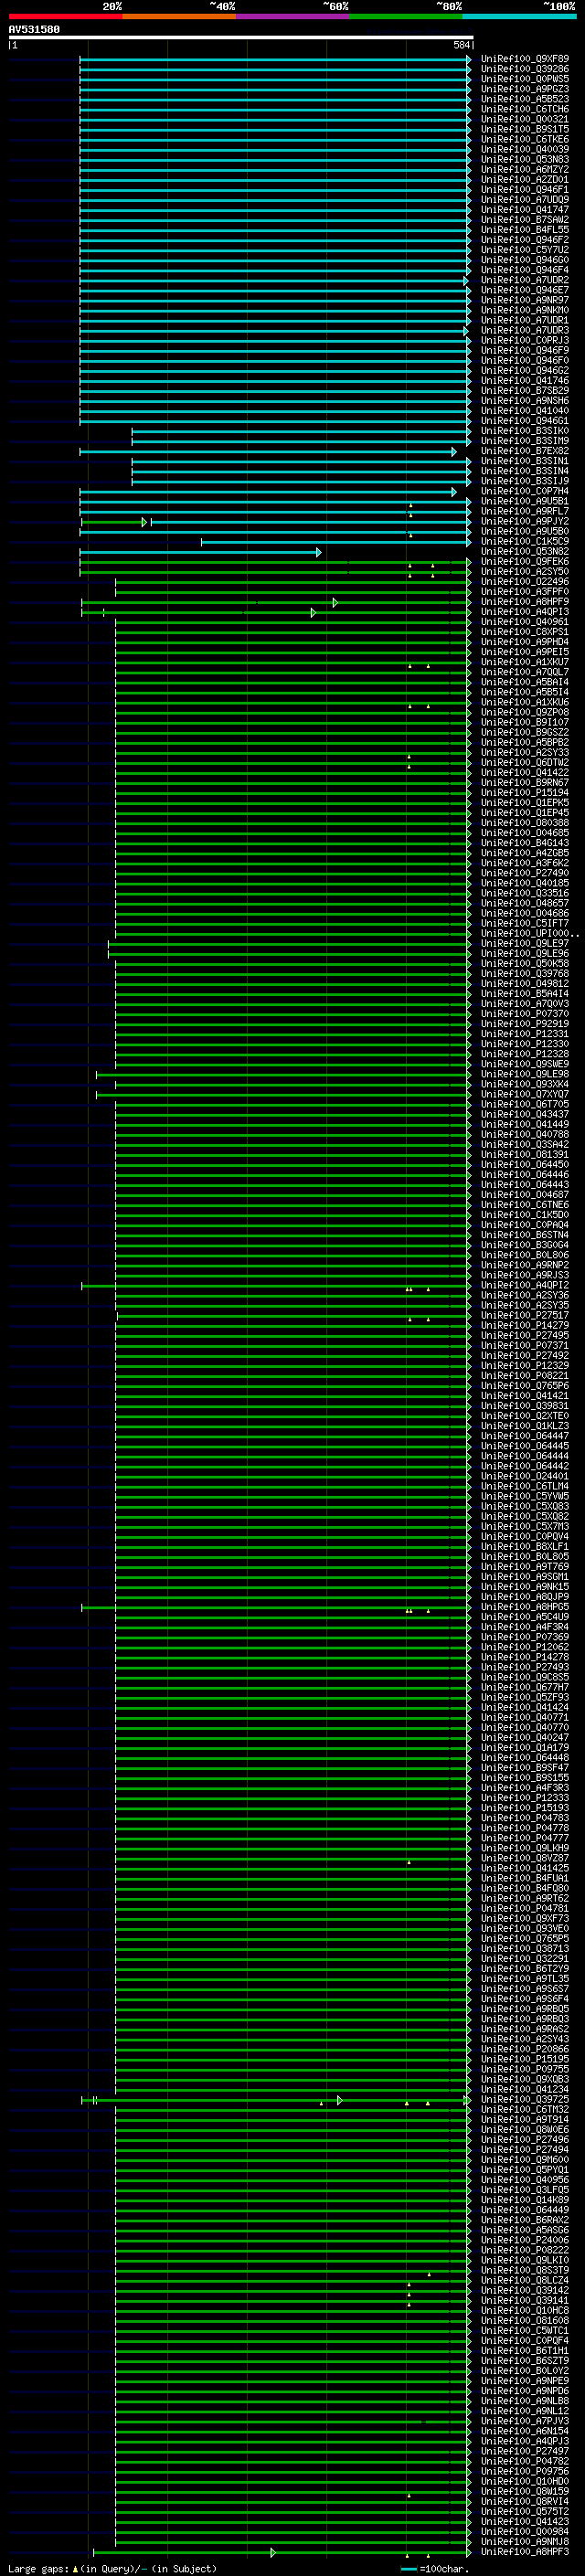Click UniRef100_Q53N83 label
This screenshot has width=585, height=2576.
525,159
